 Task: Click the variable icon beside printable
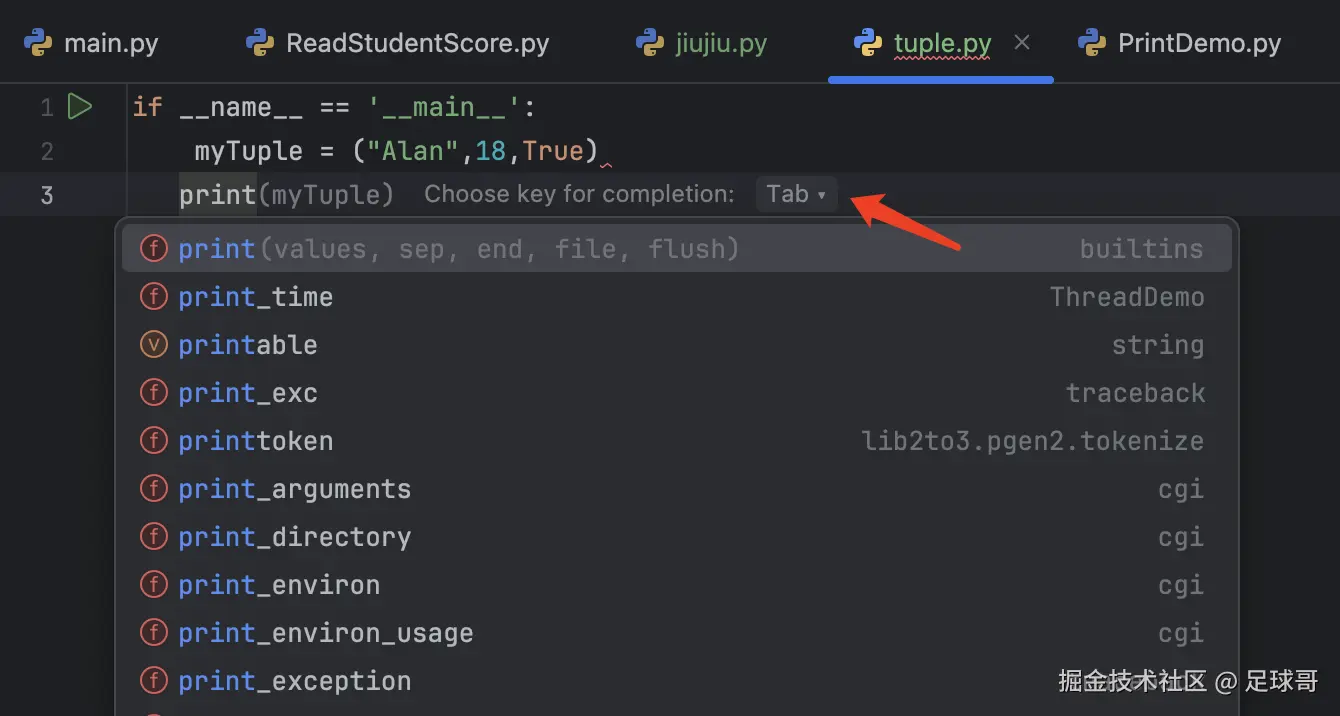153,344
